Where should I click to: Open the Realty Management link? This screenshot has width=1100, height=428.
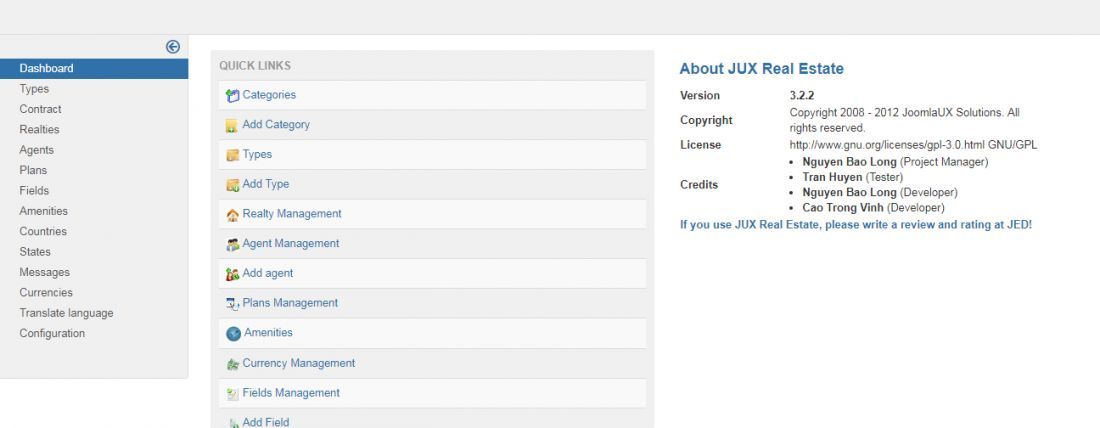292,213
